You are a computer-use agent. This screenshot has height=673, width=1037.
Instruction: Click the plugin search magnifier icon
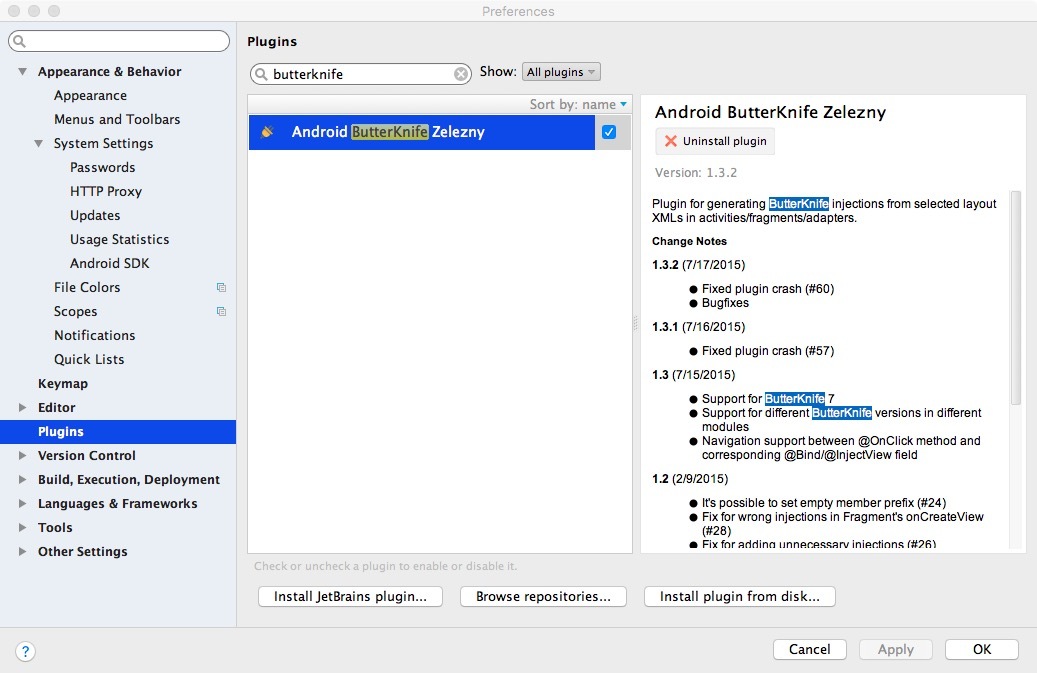262,74
